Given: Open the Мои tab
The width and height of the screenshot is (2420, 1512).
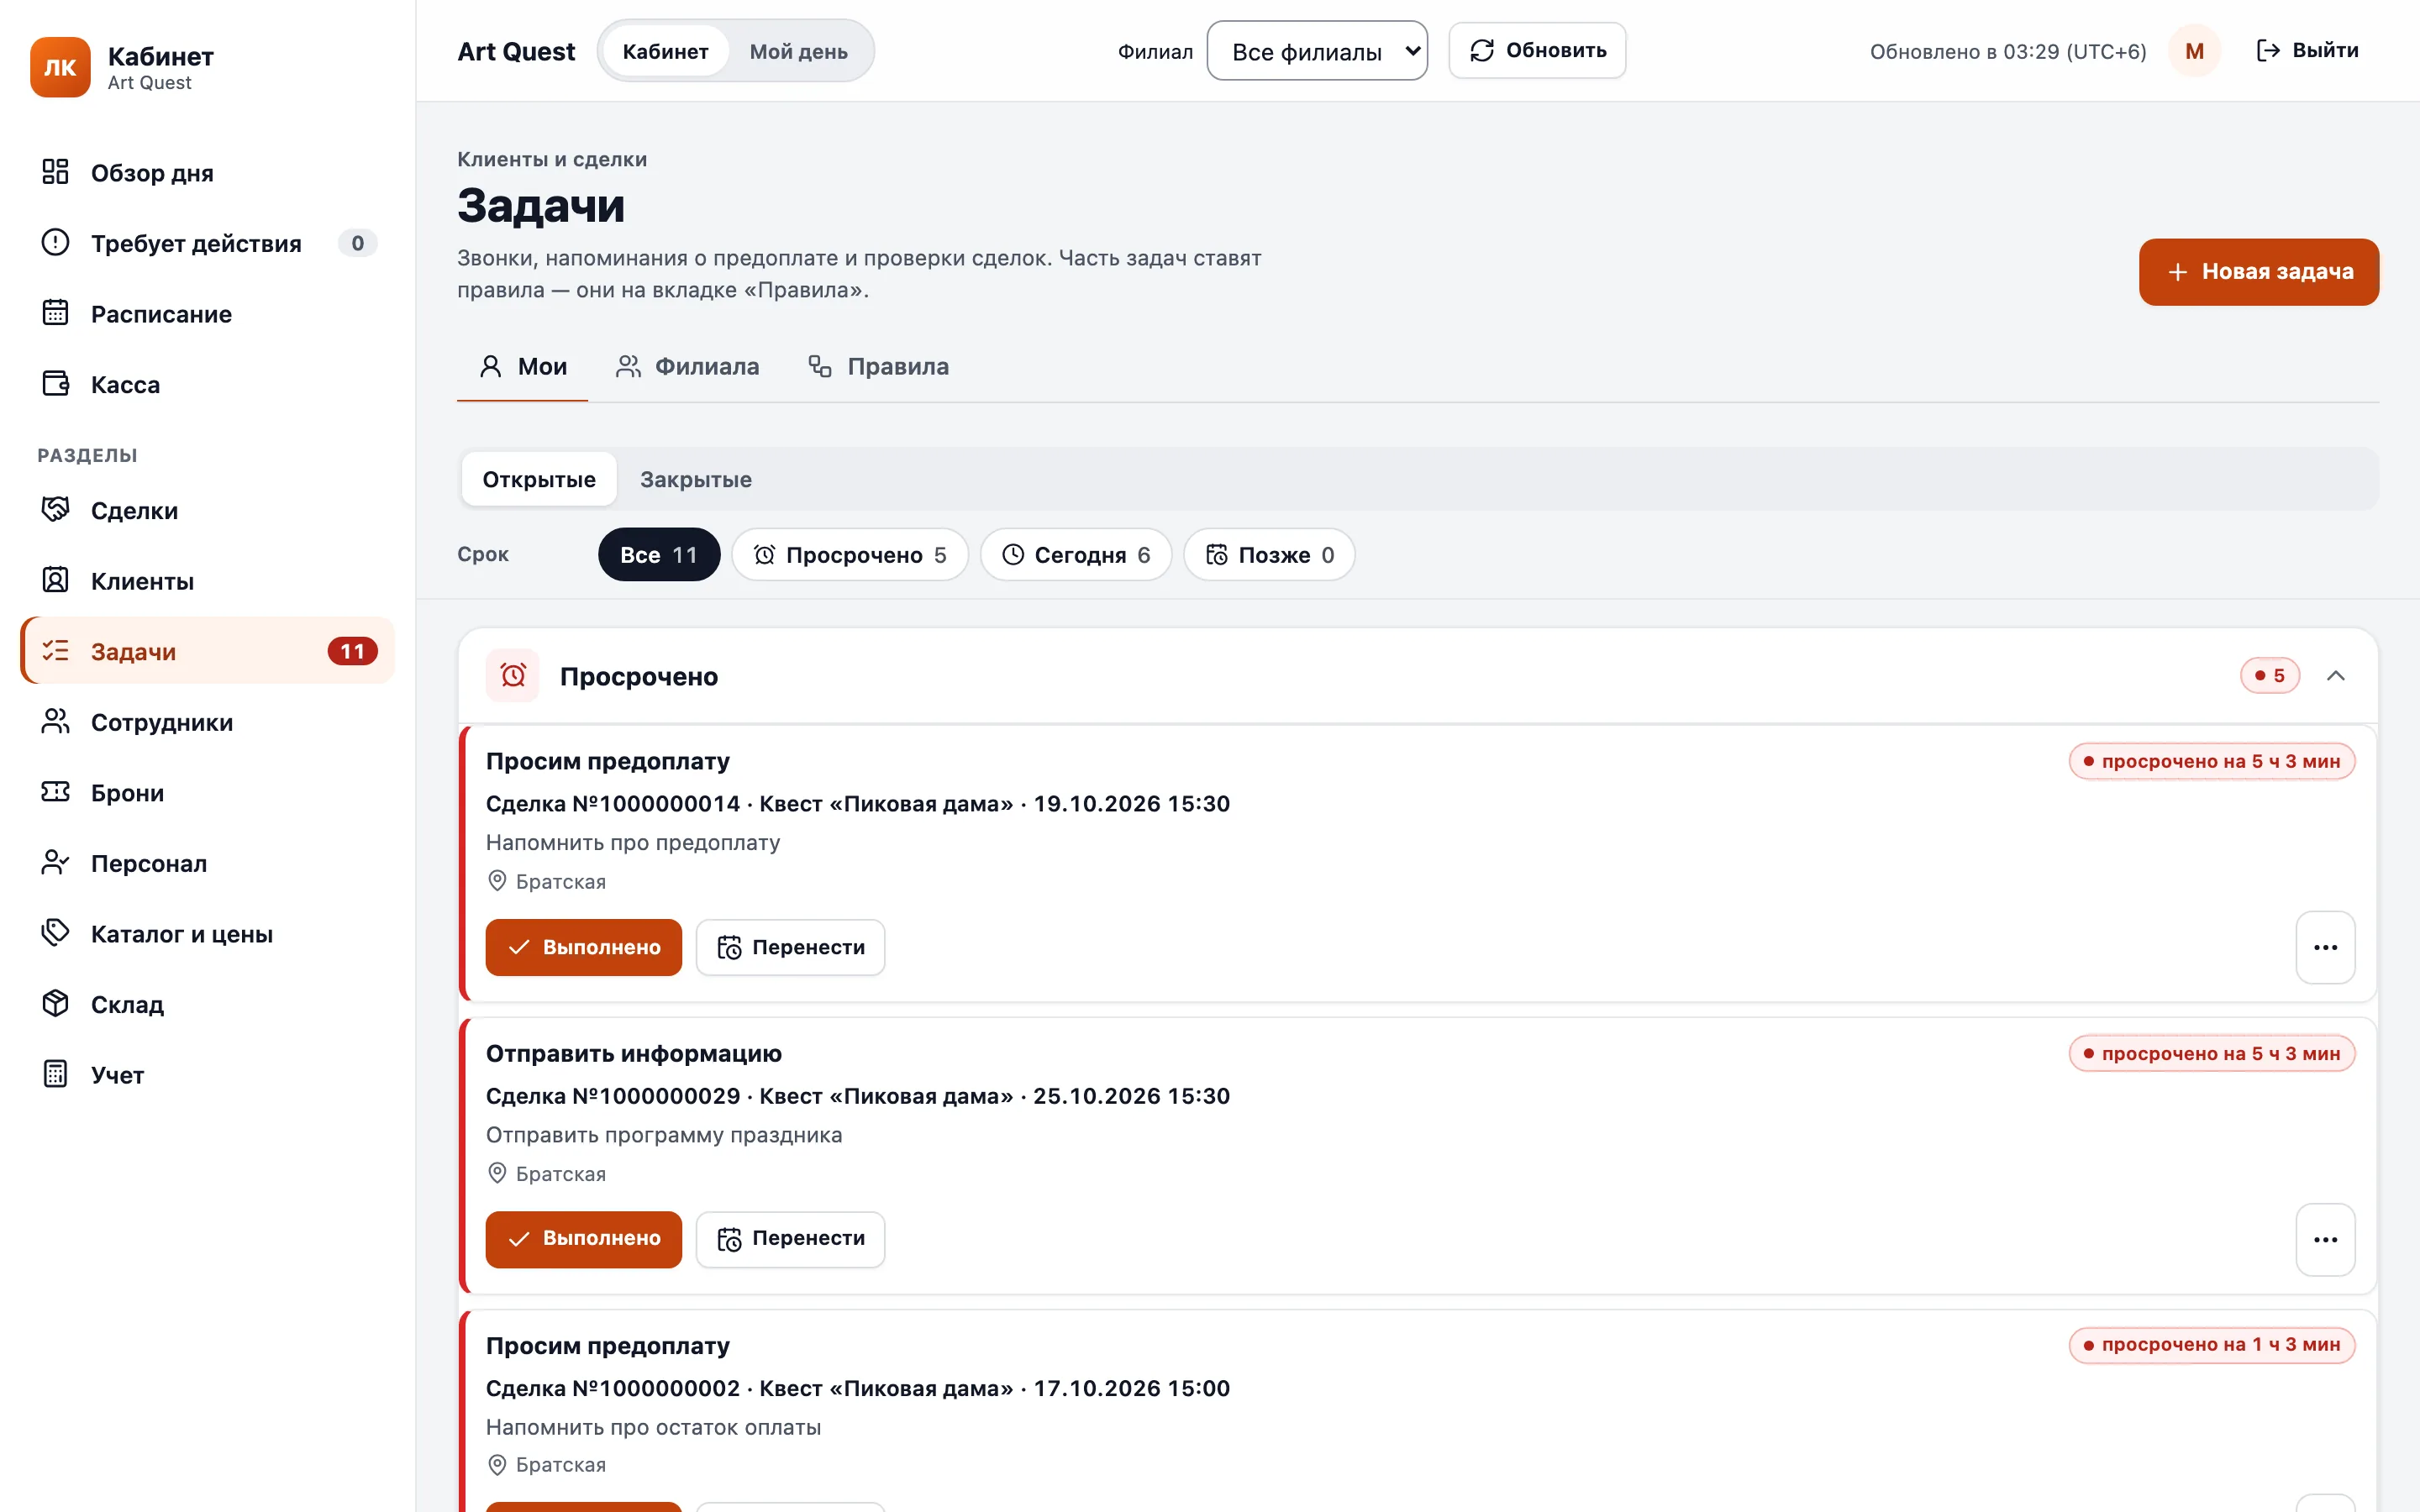Looking at the screenshot, I should click(523, 367).
